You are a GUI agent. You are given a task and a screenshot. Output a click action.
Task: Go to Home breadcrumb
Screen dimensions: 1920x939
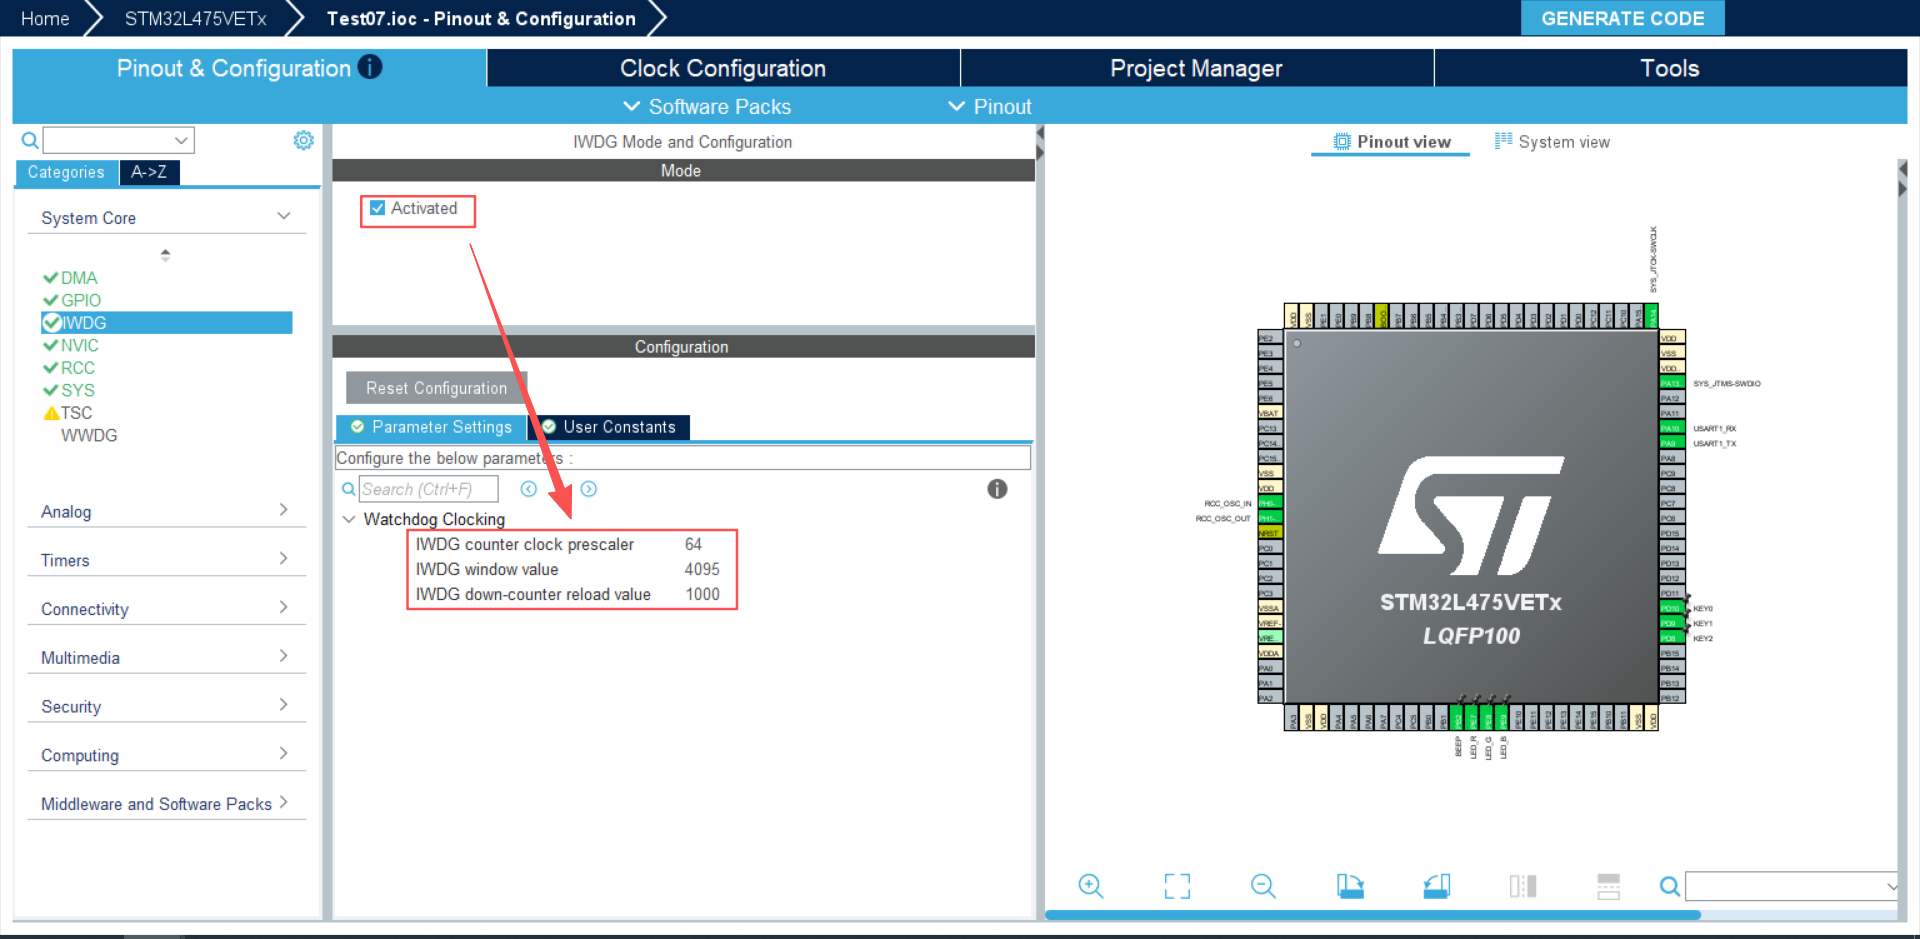click(45, 18)
